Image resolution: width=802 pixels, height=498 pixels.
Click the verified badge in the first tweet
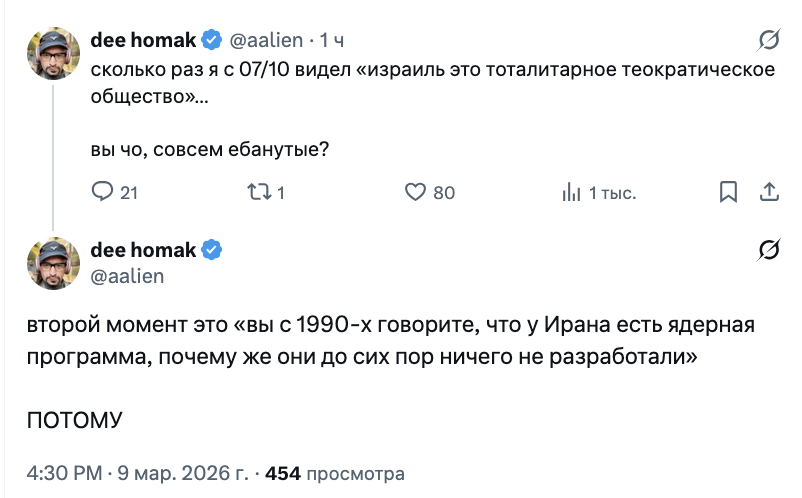coord(212,40)
